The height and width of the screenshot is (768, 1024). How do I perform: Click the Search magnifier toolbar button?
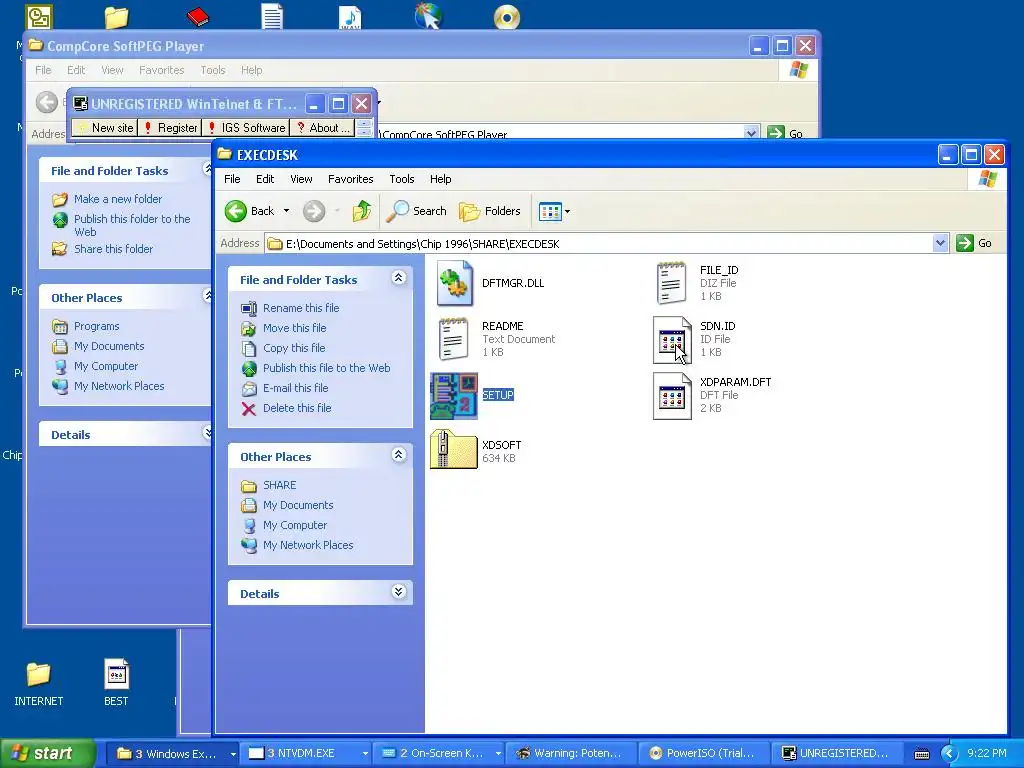tap(417, 211)
